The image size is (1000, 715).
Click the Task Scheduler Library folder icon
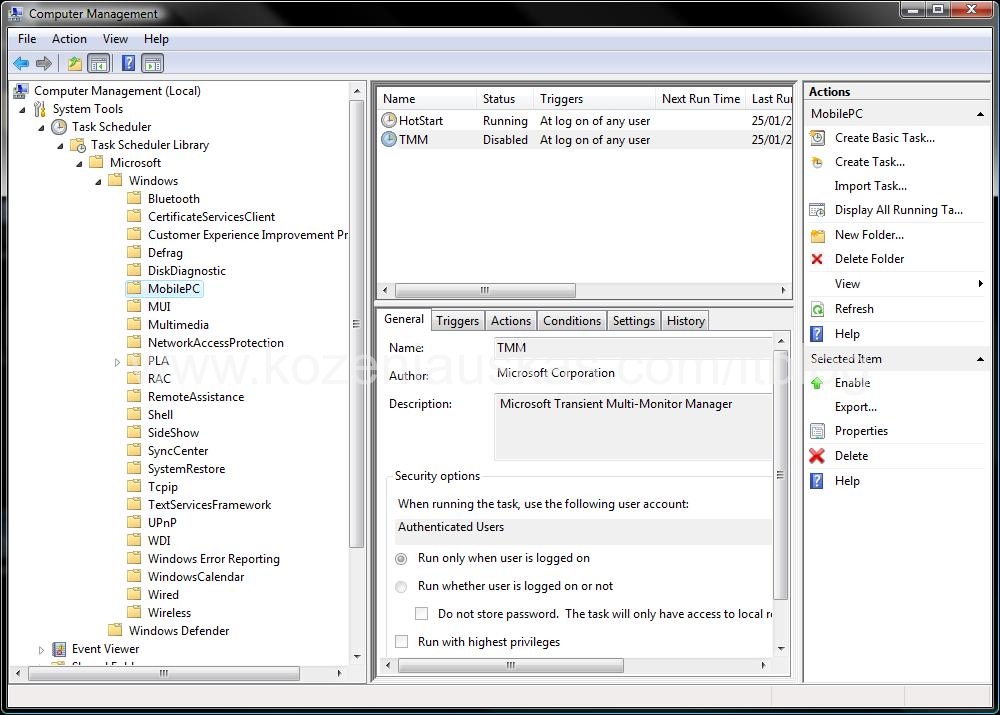78,145
